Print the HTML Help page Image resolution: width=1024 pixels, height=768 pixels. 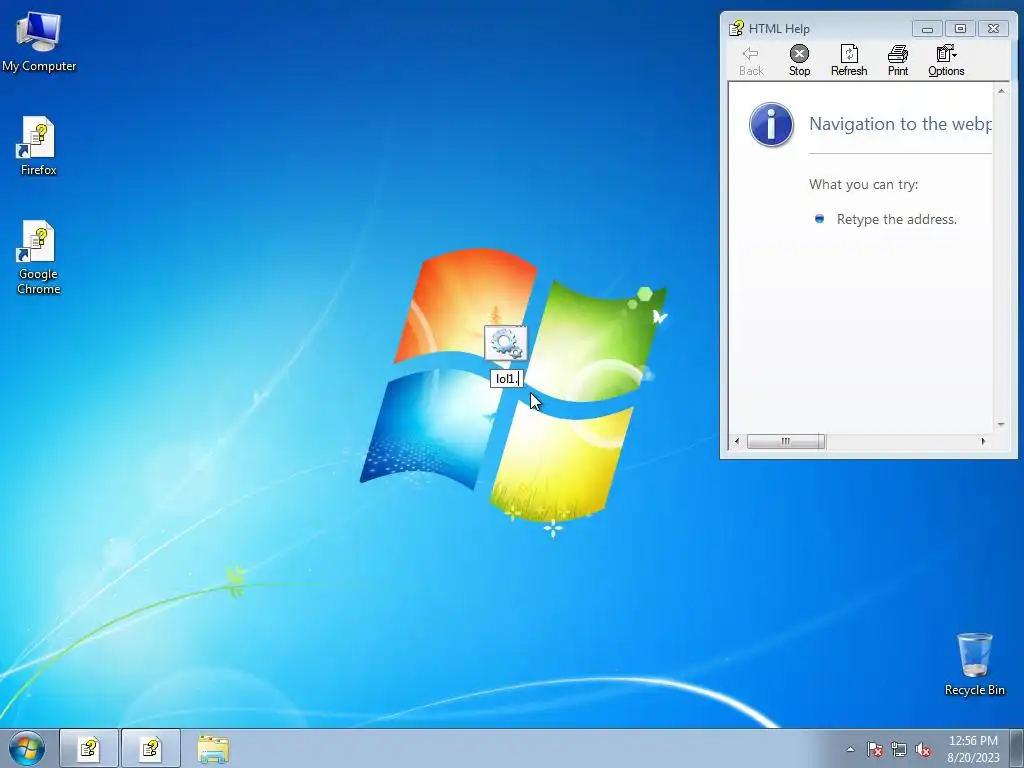(898, 61)
